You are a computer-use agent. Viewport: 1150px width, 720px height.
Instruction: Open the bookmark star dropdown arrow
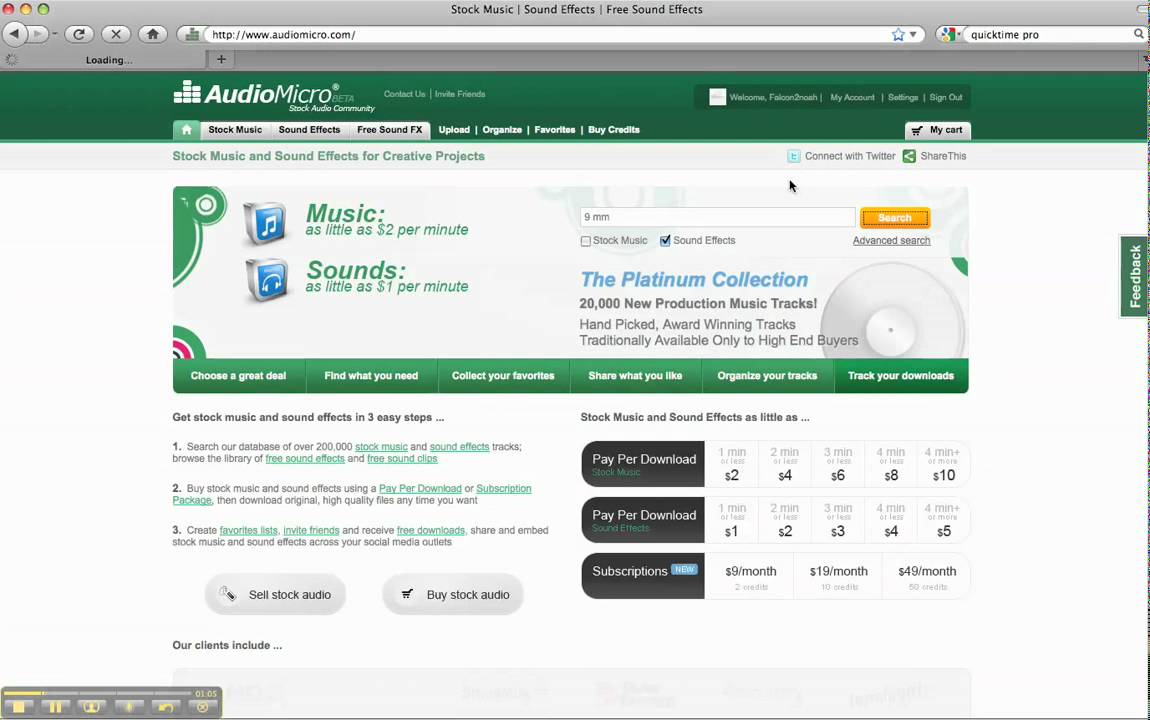tap(913, 34)
